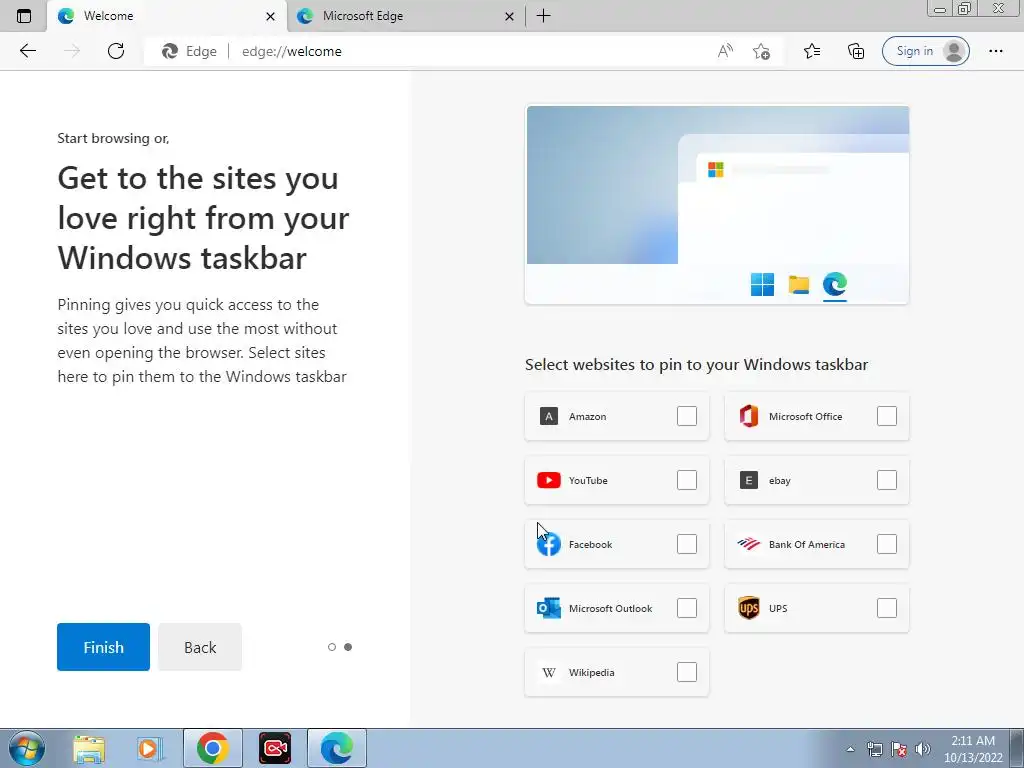
Task: Open File Explorer from taskbar
Action: [x=89, y=748]
